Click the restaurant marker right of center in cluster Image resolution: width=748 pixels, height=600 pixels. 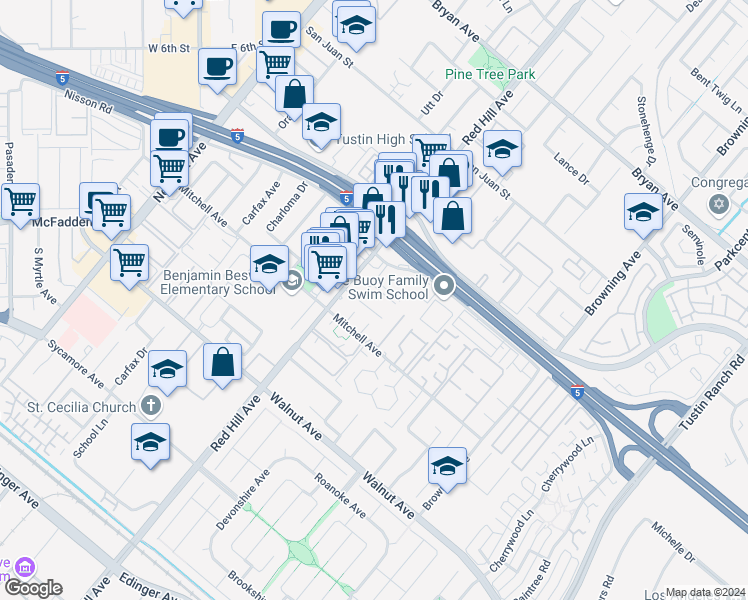coord(430,195)
